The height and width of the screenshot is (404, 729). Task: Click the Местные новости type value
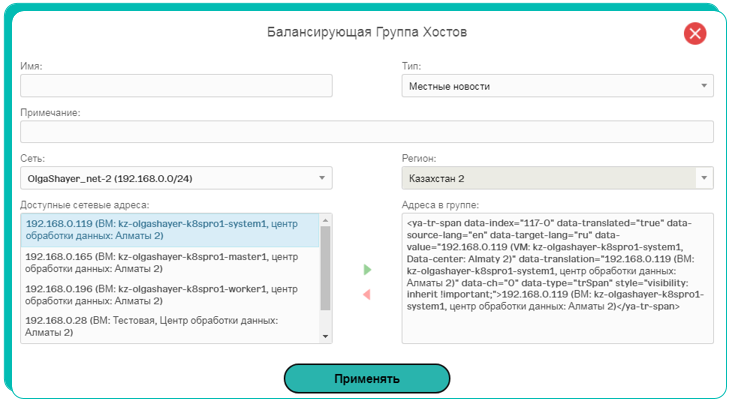pyautogui.click(x=449, y=86)
